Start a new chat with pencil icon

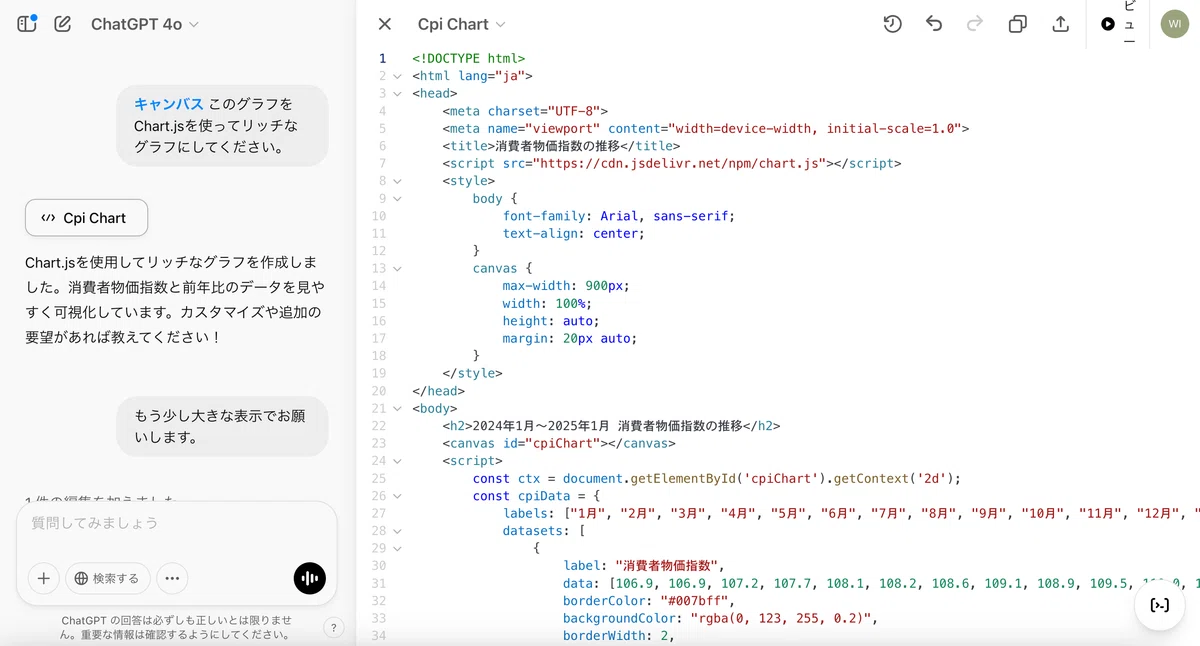pos(63,24)
